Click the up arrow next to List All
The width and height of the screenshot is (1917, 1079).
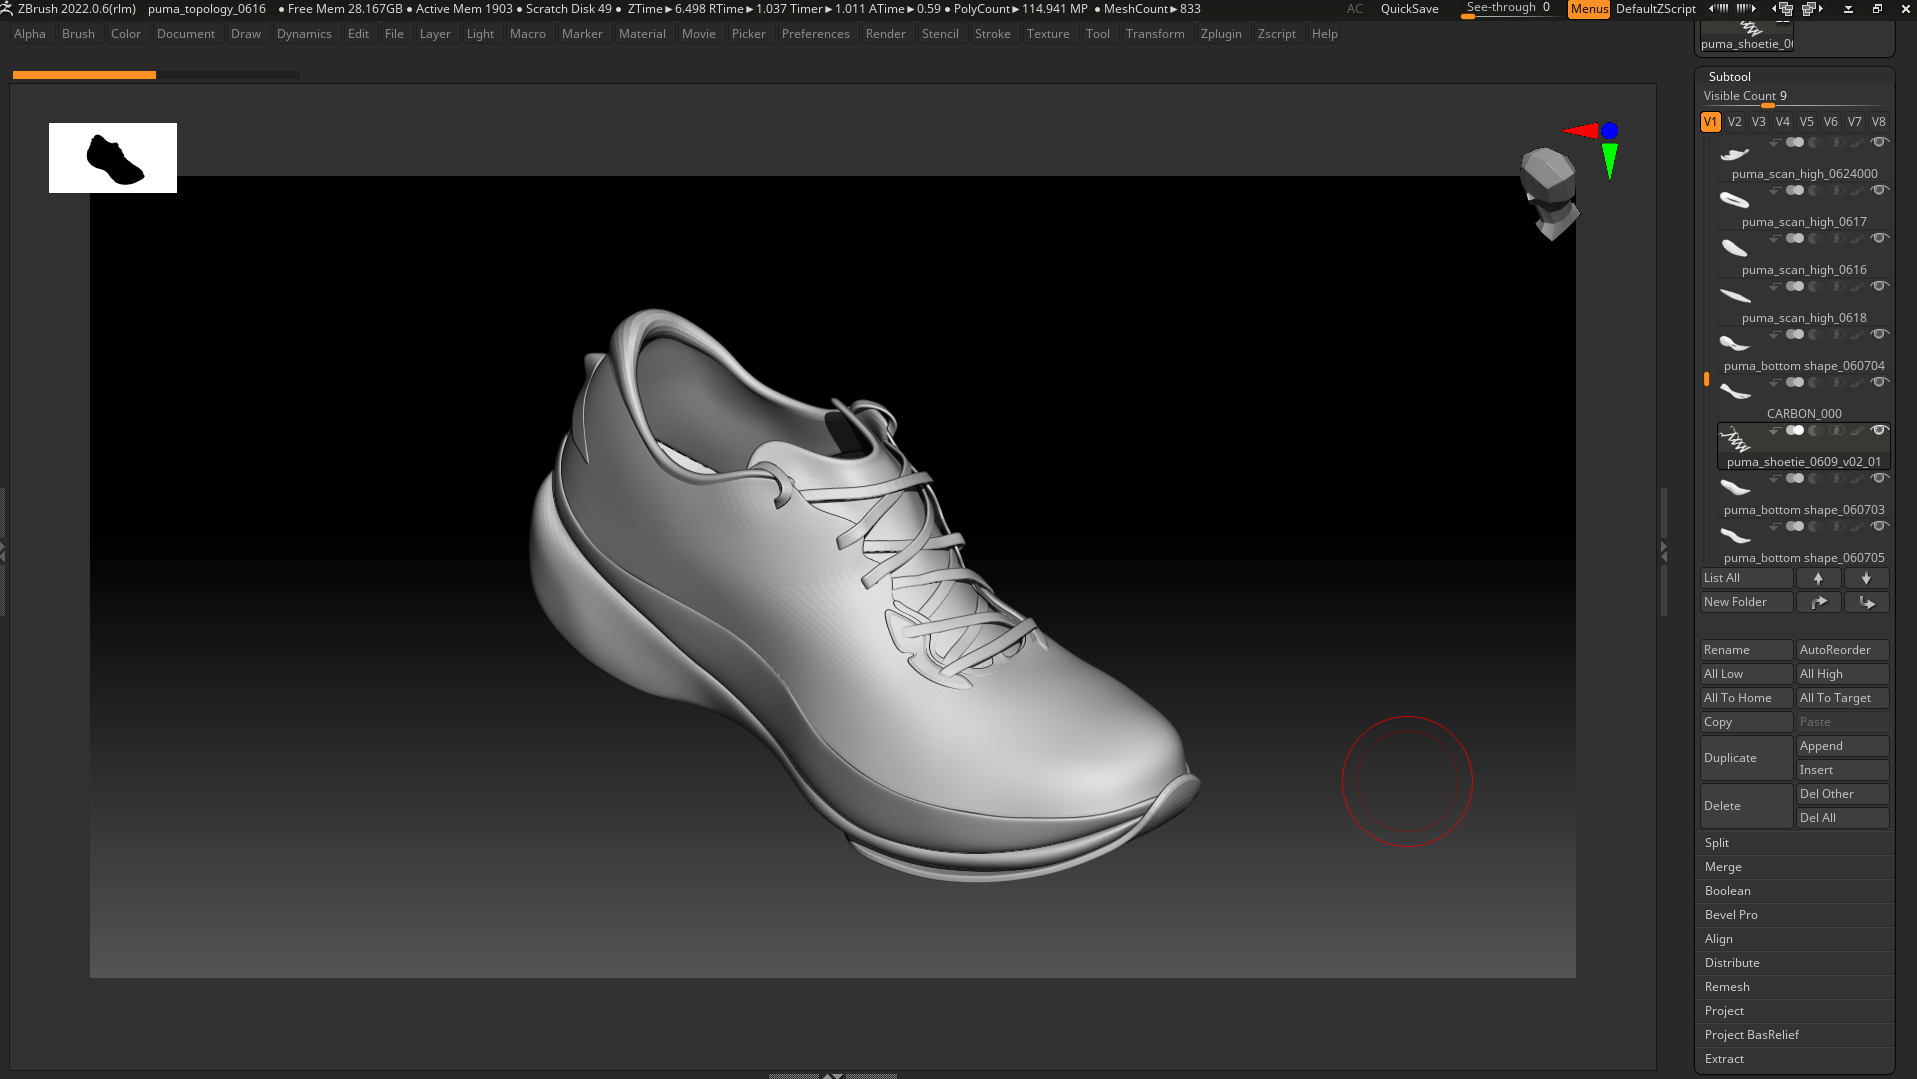click(x=1818, y=578)
